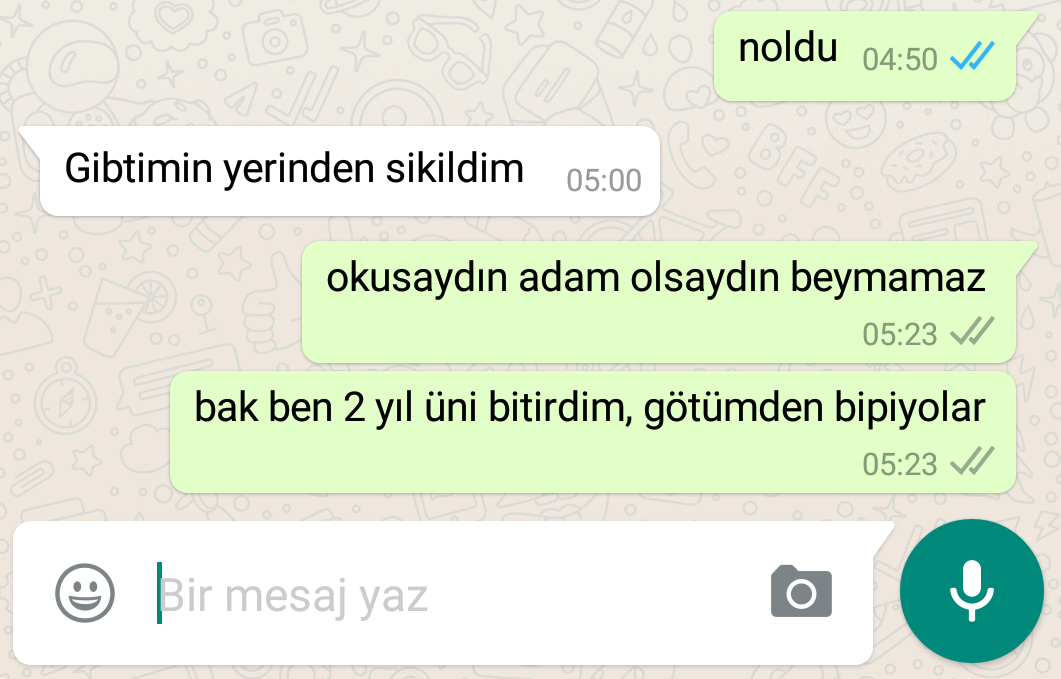Tap the word 'sikildim' in received bubble

[x=455, y=167]
